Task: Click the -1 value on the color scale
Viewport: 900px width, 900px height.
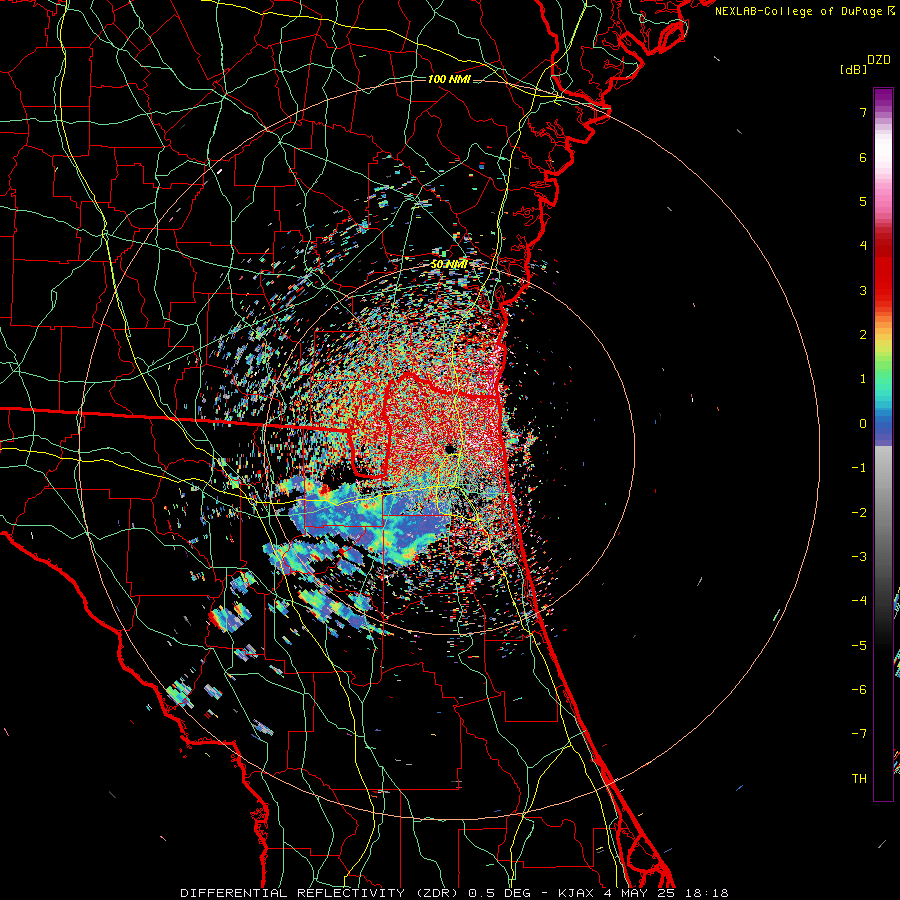Action: [859, 468]
